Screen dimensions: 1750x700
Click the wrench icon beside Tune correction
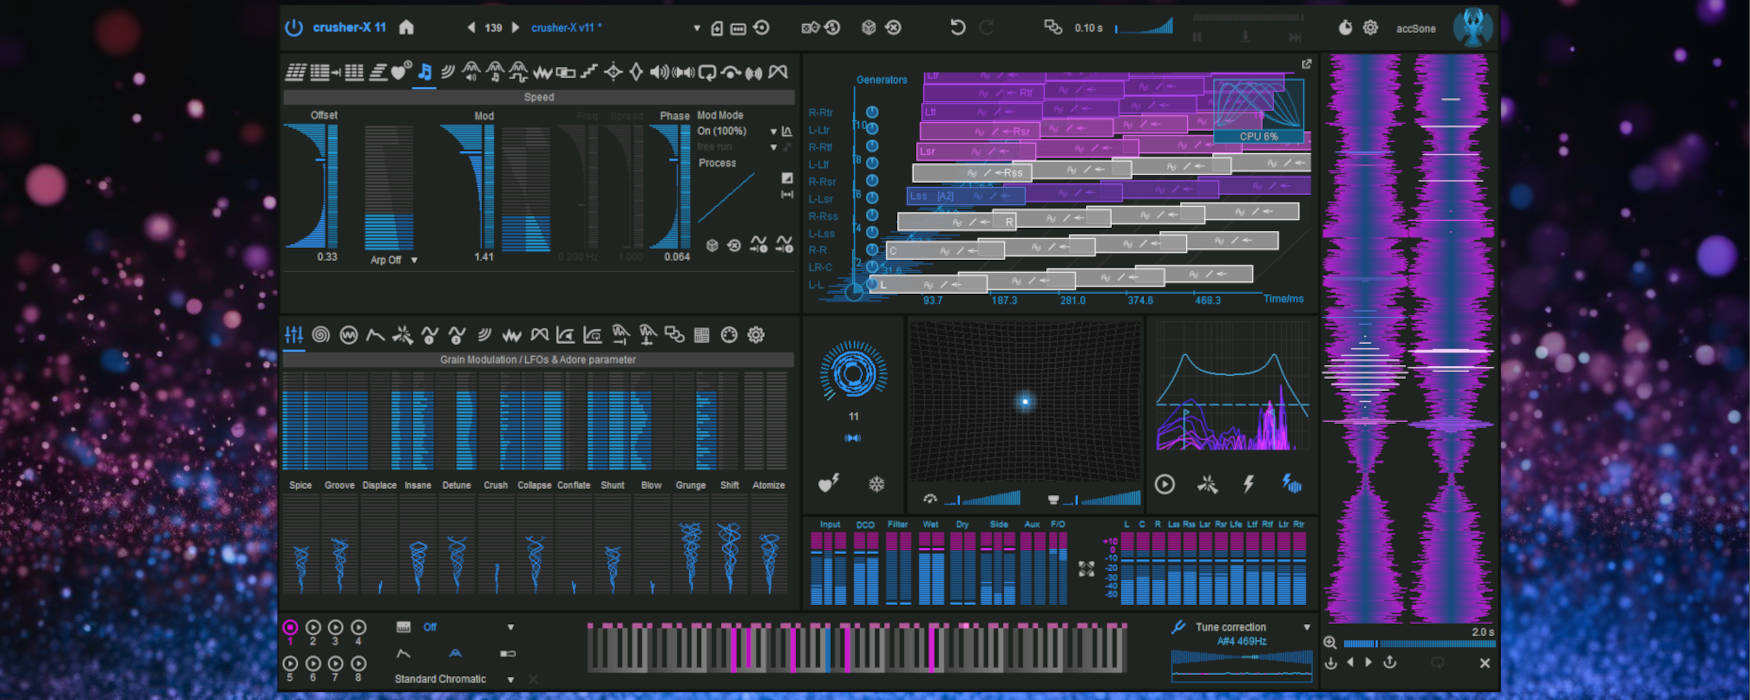(x=1178, y=627)
